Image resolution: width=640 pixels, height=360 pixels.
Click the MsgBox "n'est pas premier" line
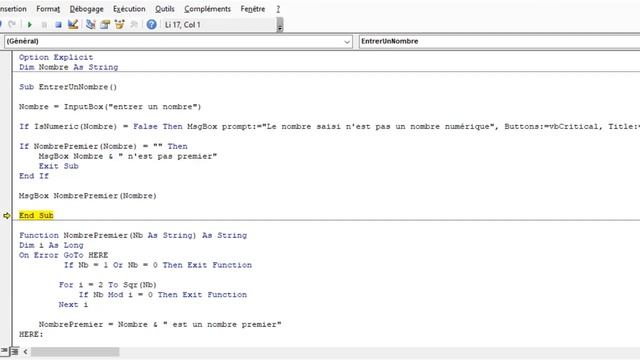tap(128, 156)
